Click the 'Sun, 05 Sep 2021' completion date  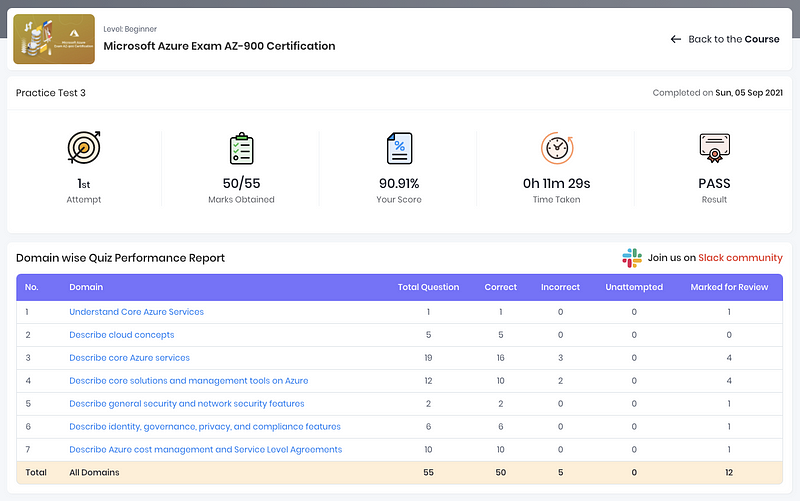pyautogui.click(x=748, y=93)
